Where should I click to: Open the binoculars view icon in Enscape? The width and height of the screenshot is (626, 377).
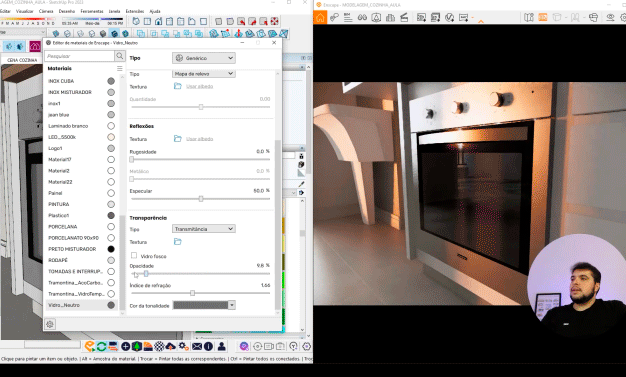tap(362, 18)
